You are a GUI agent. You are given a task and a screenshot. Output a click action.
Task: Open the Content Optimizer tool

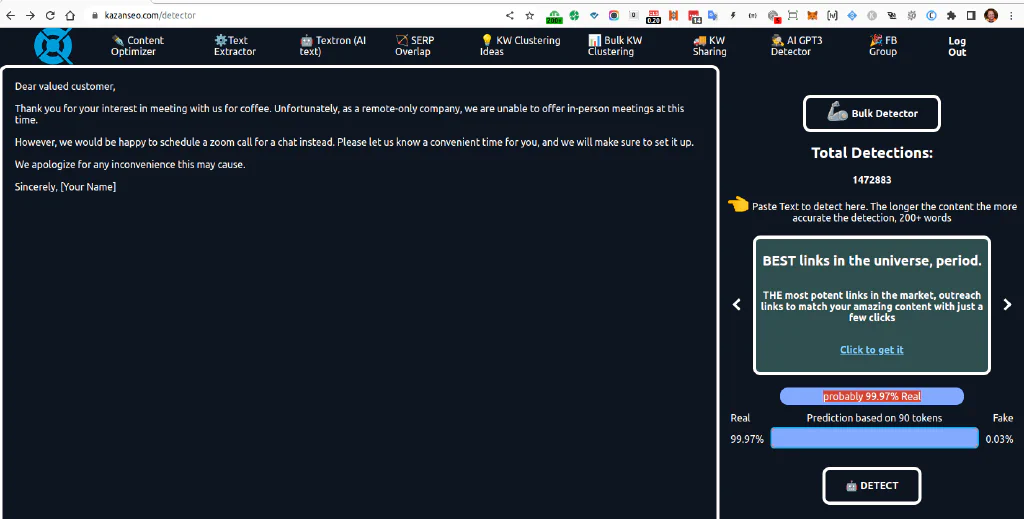[x=137, y=46]
